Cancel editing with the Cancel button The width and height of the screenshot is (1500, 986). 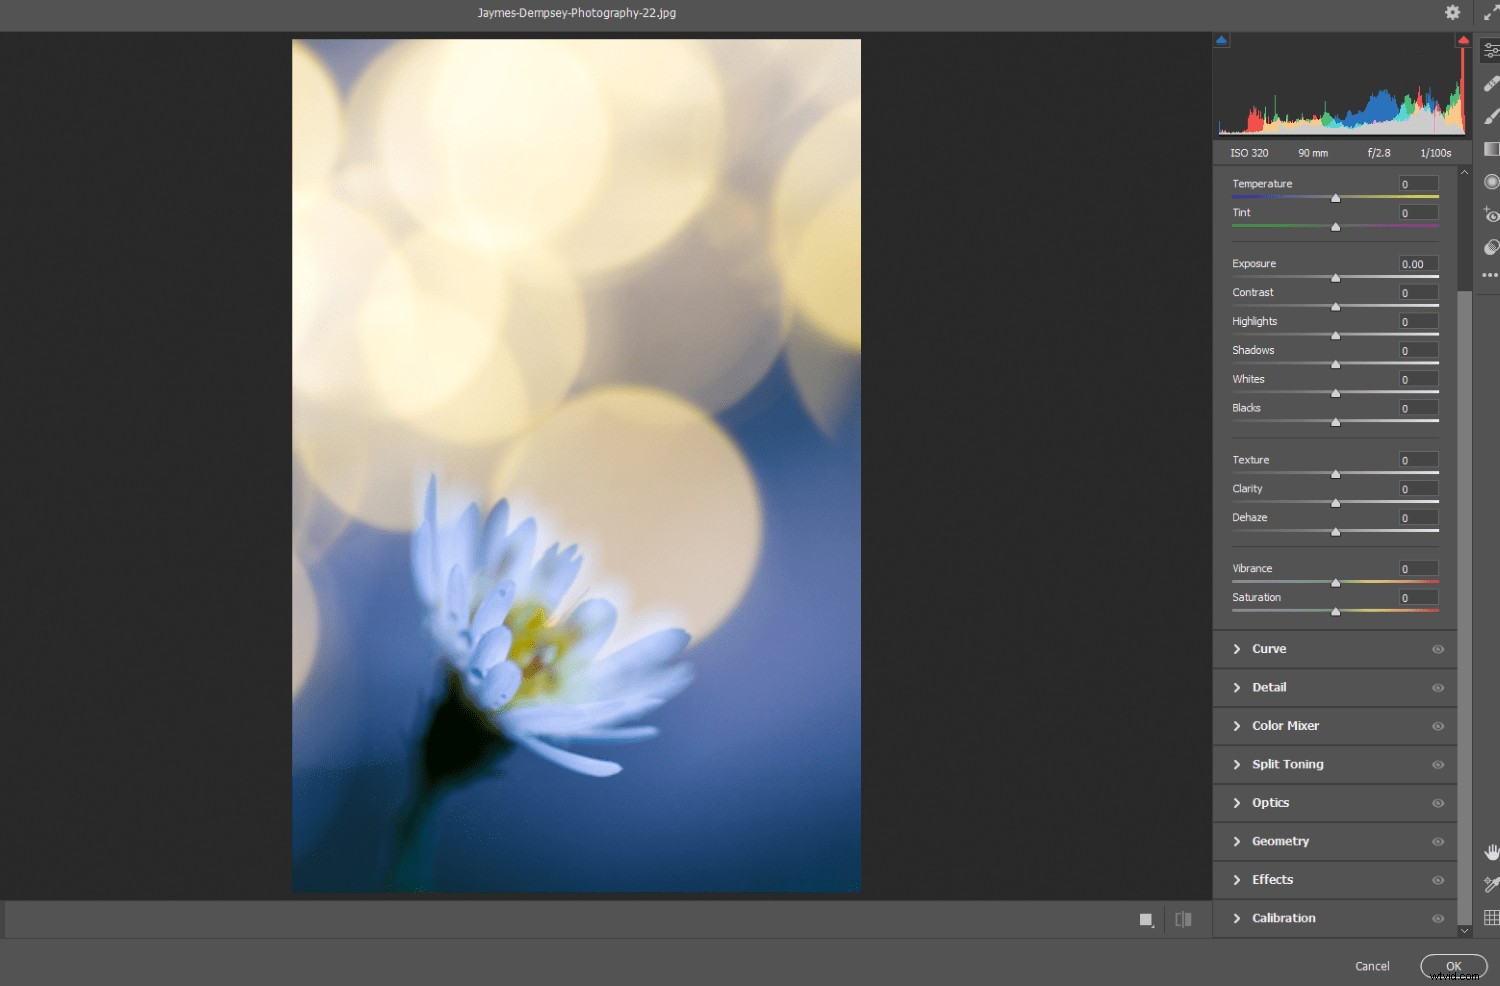coord(1371,966)
